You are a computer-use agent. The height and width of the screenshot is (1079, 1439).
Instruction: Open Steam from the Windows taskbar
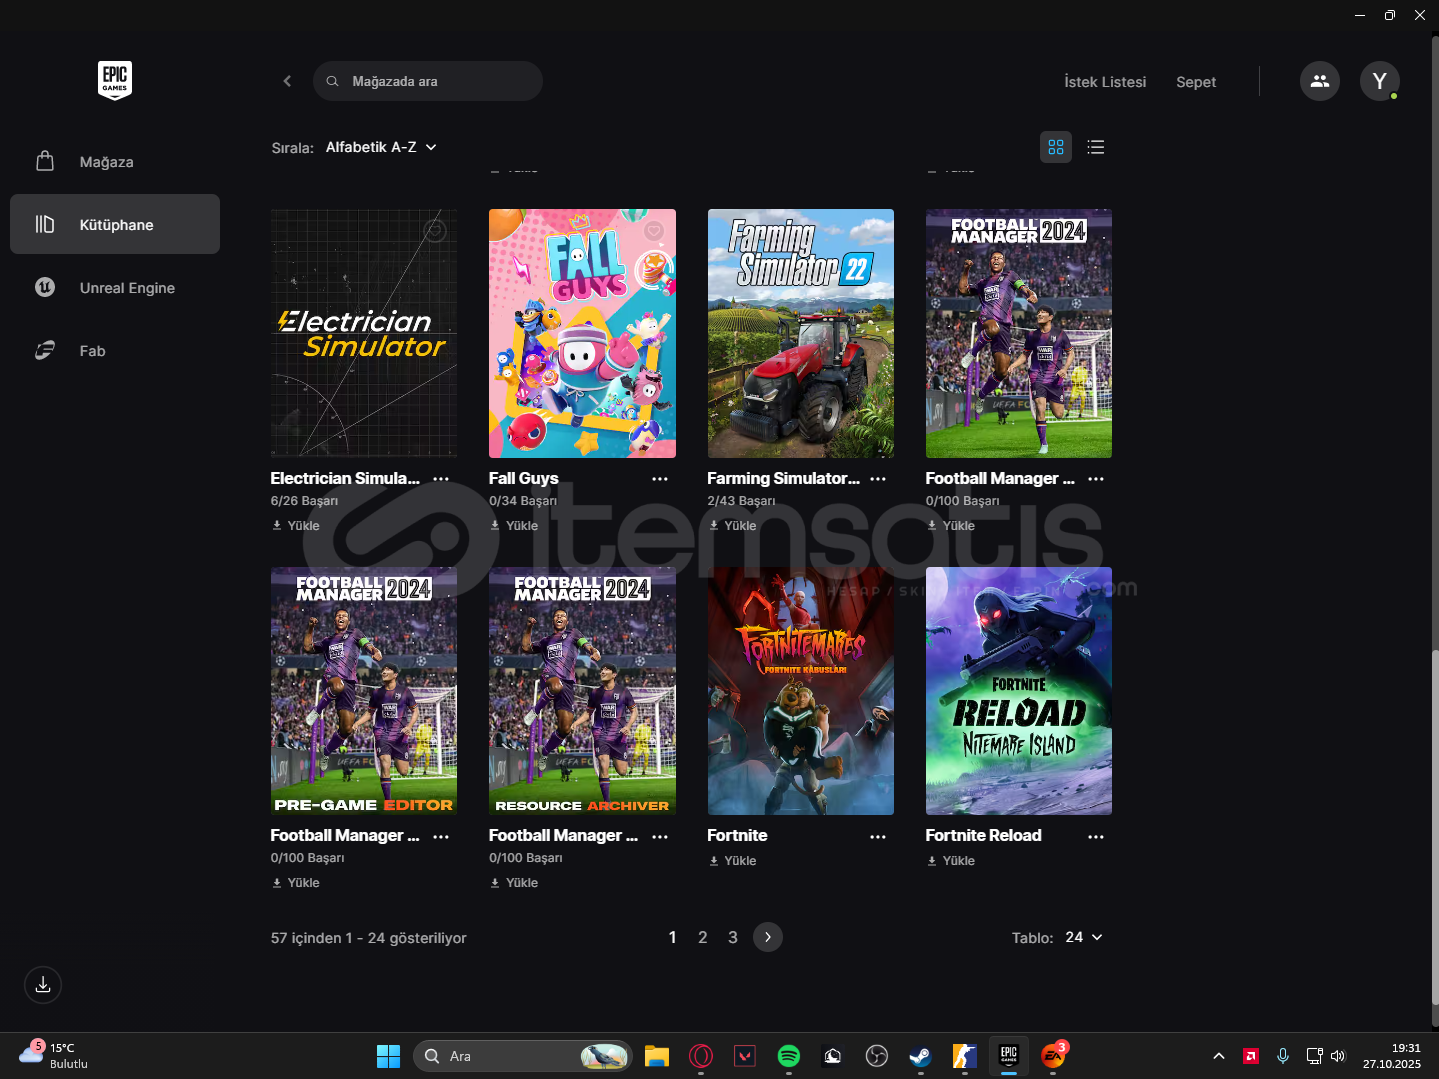coord(920,1056)
